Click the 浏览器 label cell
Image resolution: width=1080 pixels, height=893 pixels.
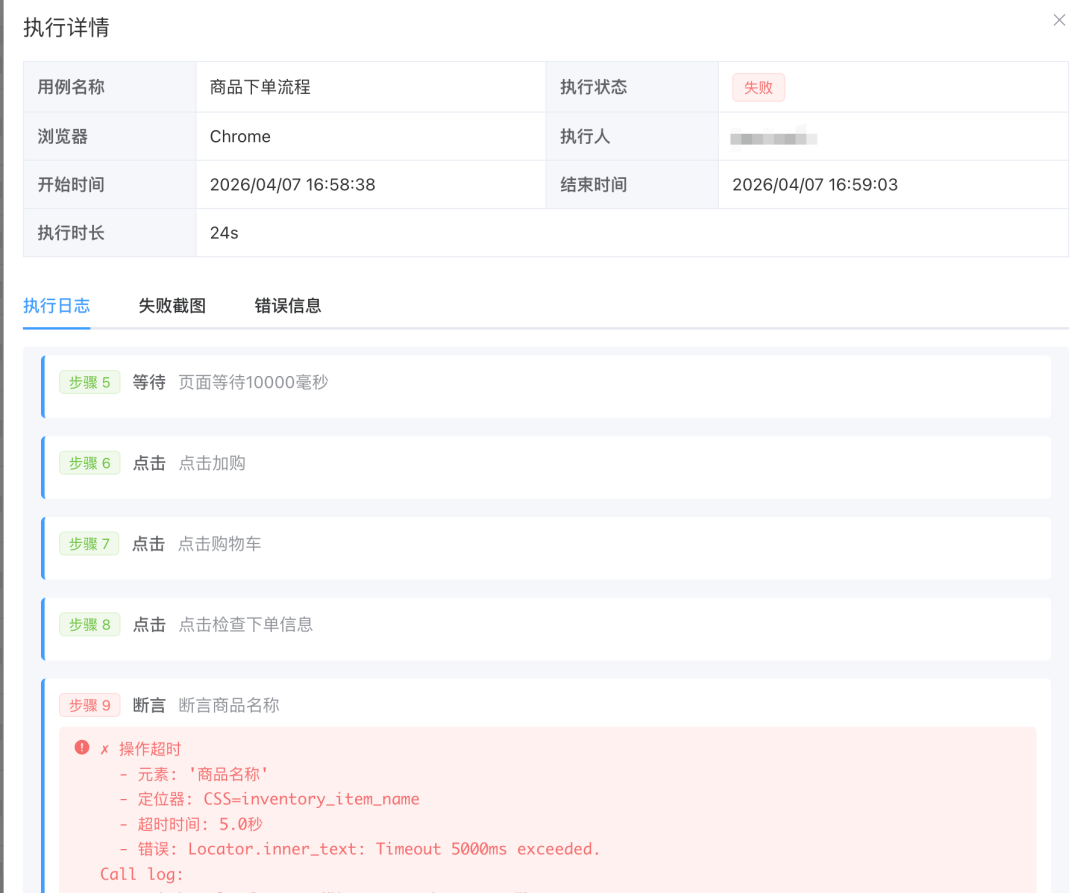coord(110,136)
